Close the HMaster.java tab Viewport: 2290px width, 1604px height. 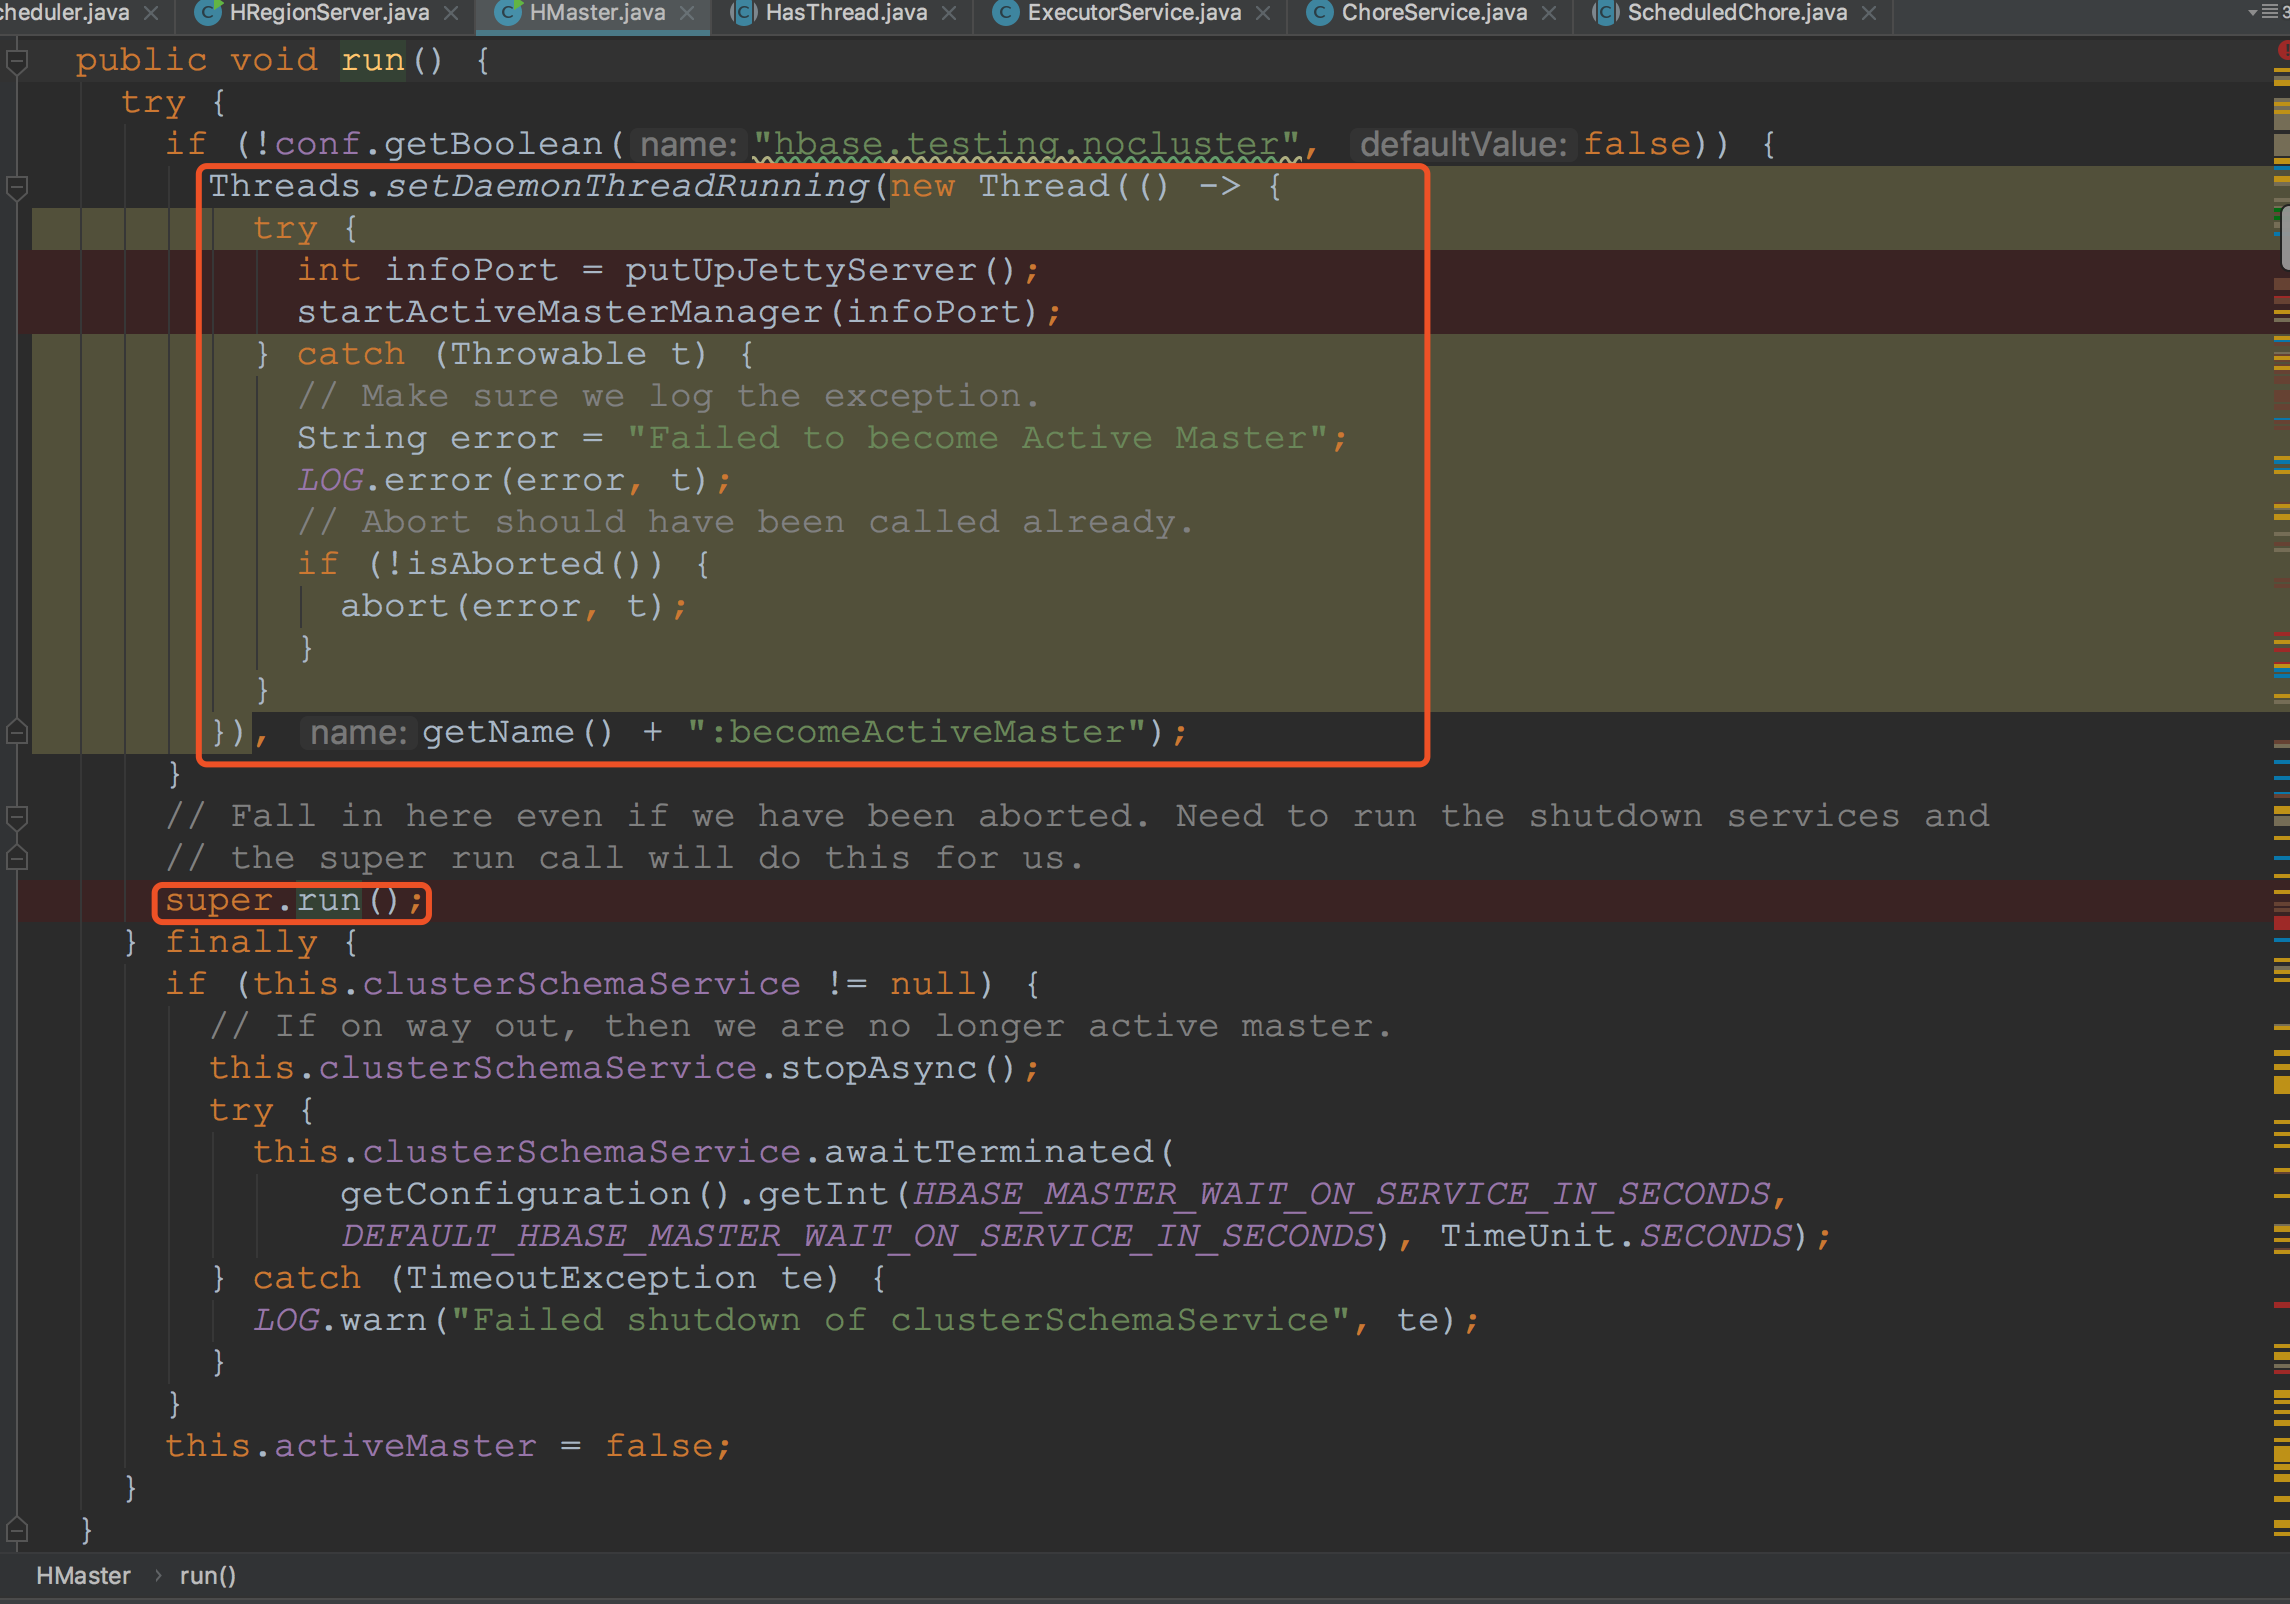click(x=687, y=13)
